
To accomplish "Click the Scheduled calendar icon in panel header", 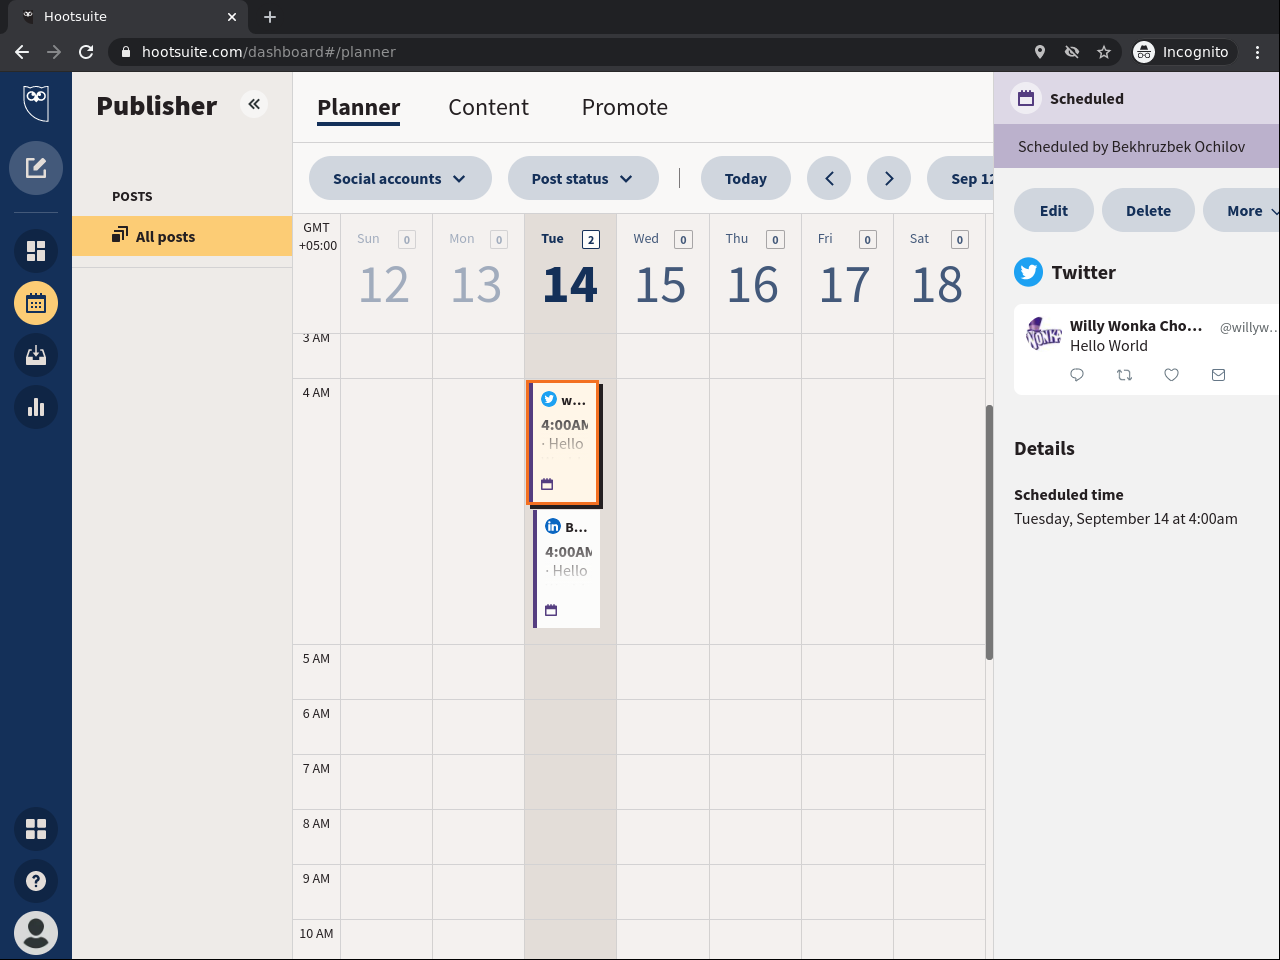I will (x=1025, y=98).
